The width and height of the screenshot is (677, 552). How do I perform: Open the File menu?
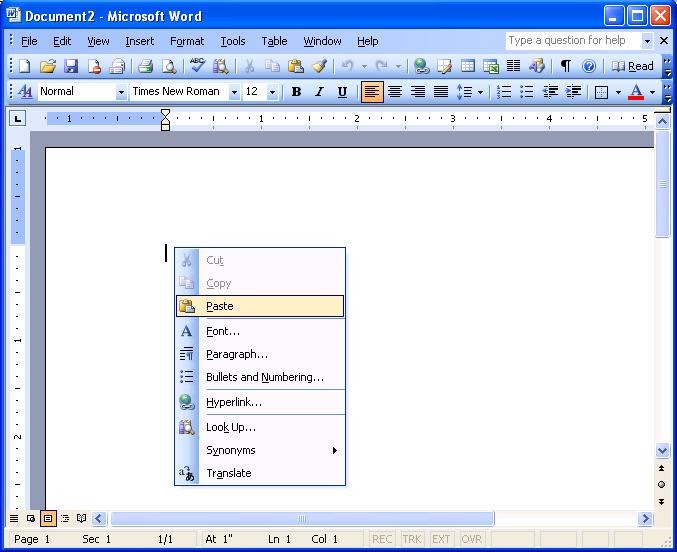29,41
